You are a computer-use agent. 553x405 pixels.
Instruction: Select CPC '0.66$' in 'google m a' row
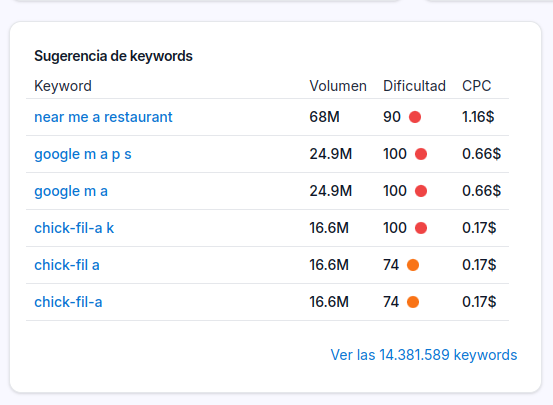[481, 191]
